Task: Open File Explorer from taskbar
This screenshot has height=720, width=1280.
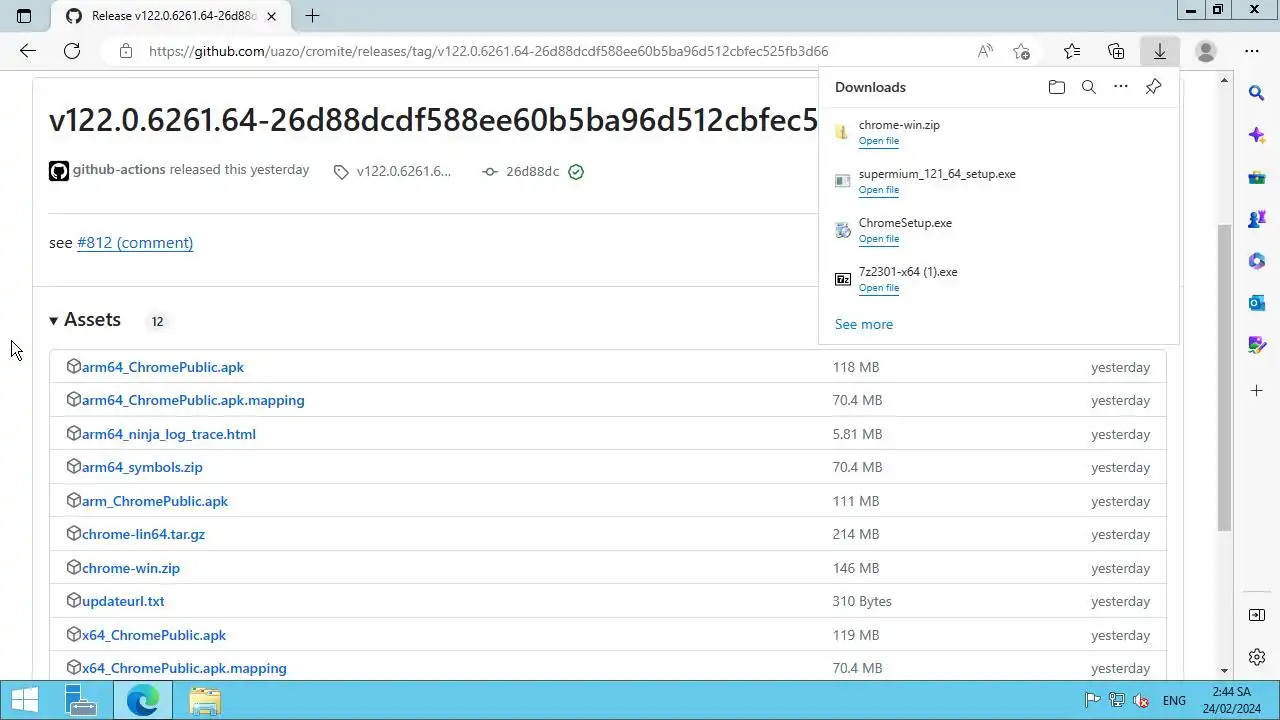Action: point(205,701)
